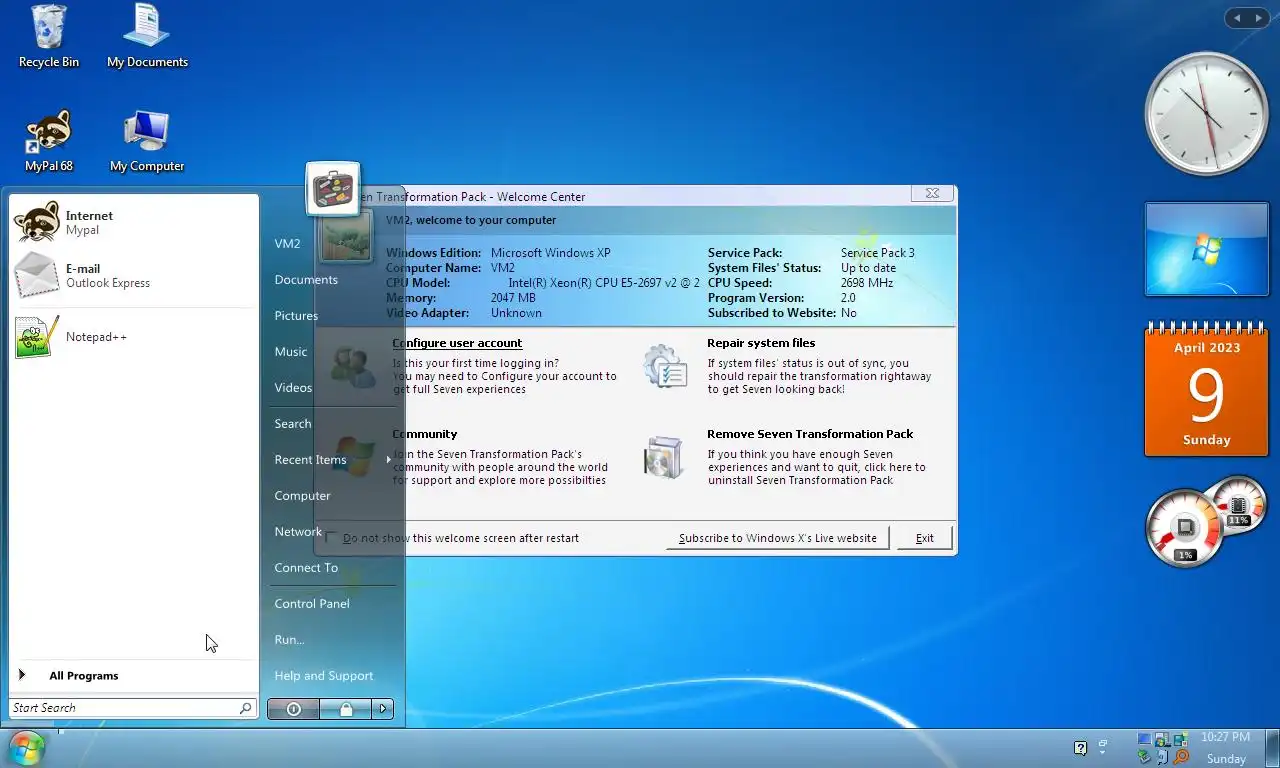Image resolution: width=1280 pixels, height=768 pixels.
Task: Click the Remove Transformation Pack box icon
Action: click(x=665, y=457)
